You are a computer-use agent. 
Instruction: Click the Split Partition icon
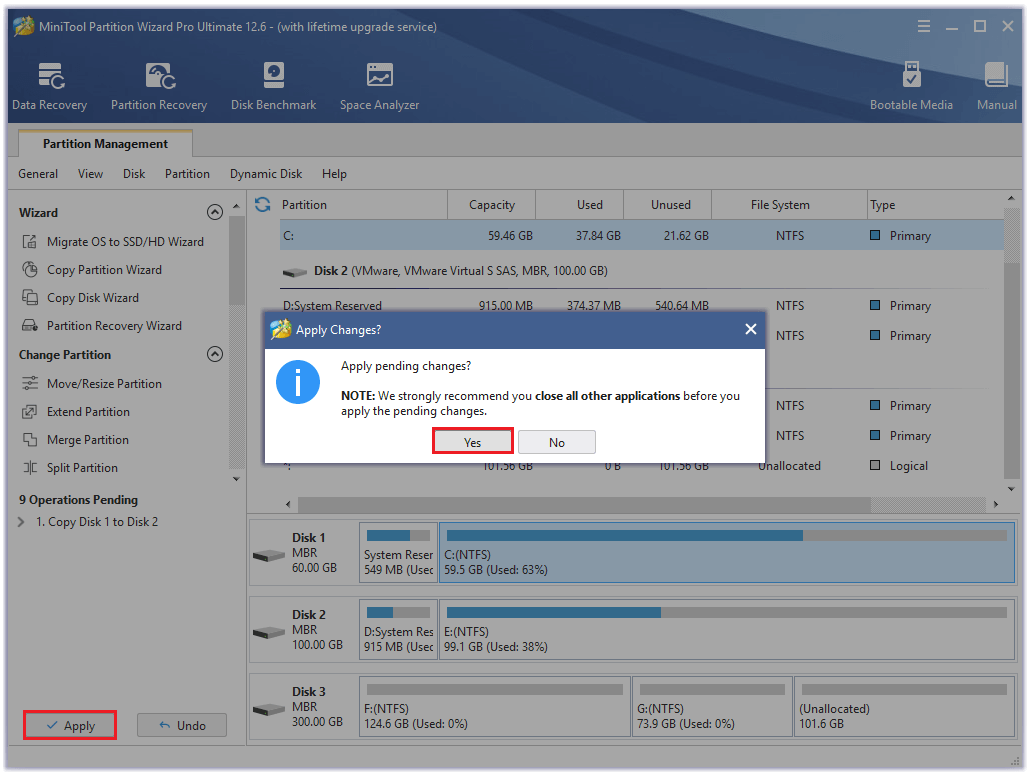(30, 468)
